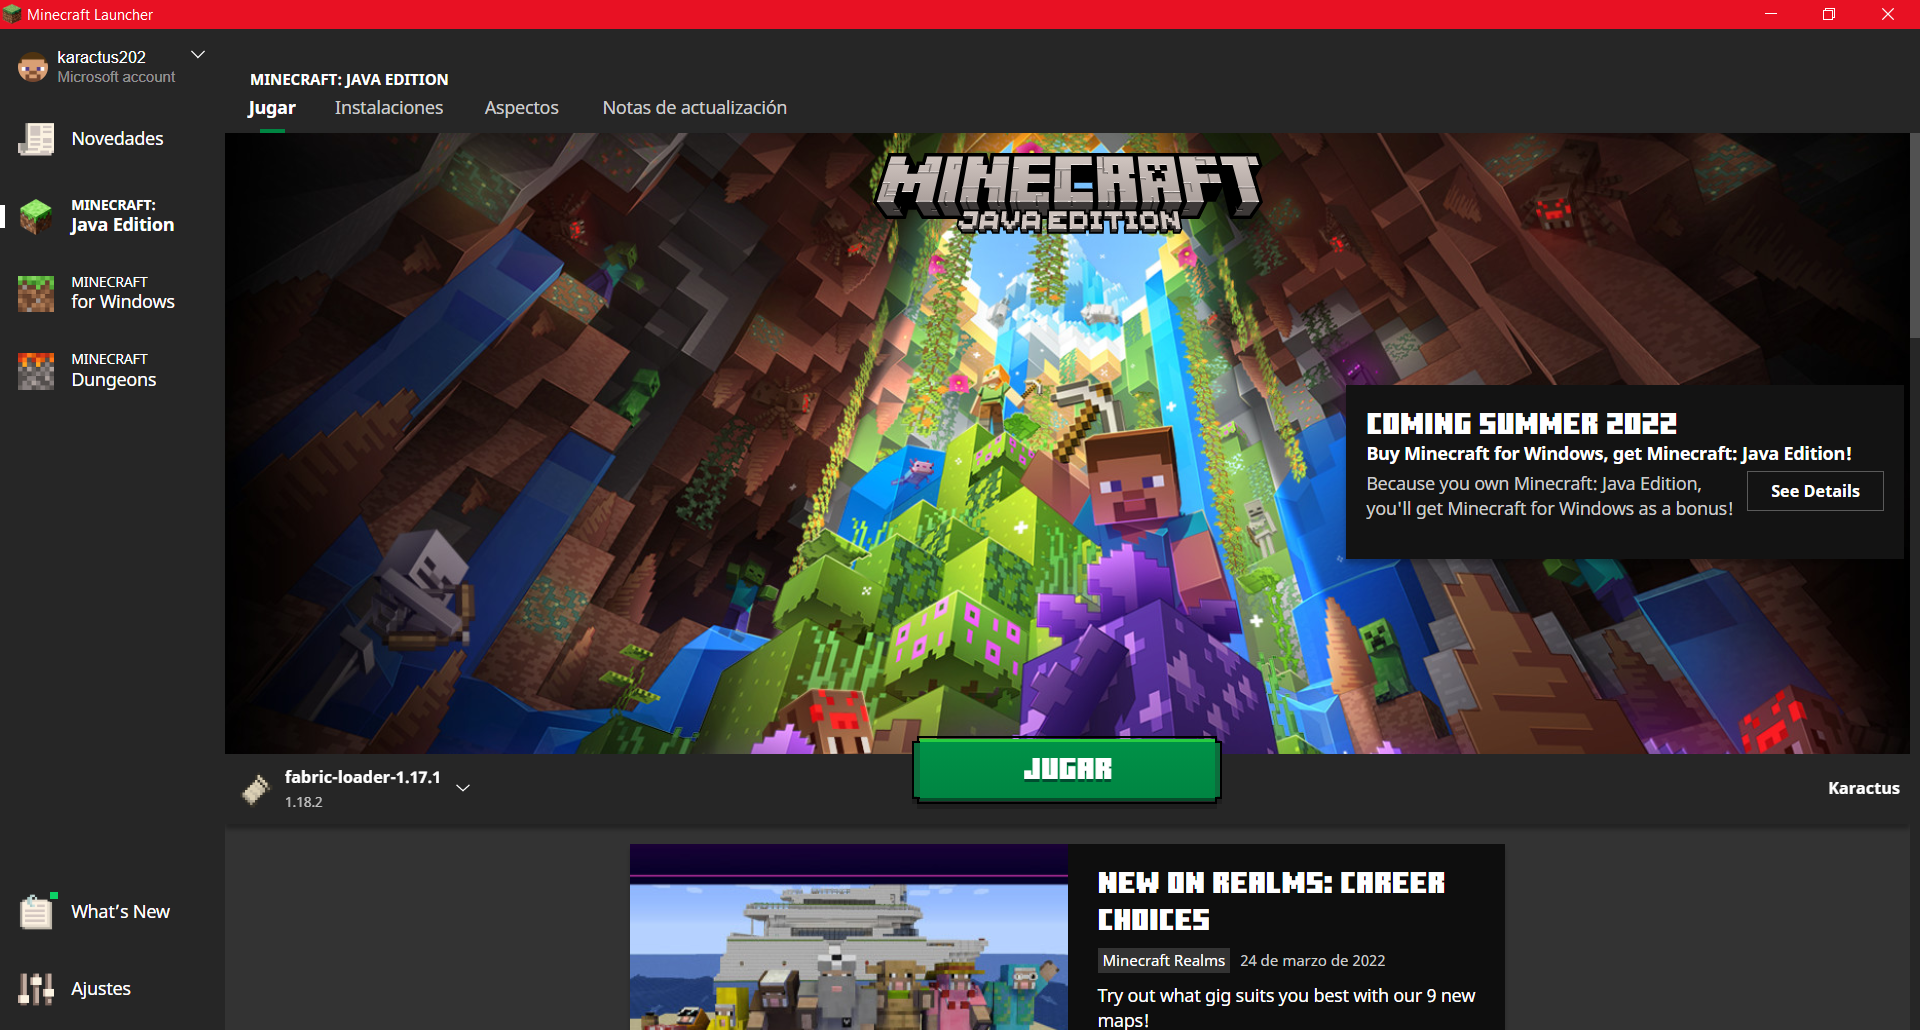Open the What's New clipboard icon

[x=37, y=911]
